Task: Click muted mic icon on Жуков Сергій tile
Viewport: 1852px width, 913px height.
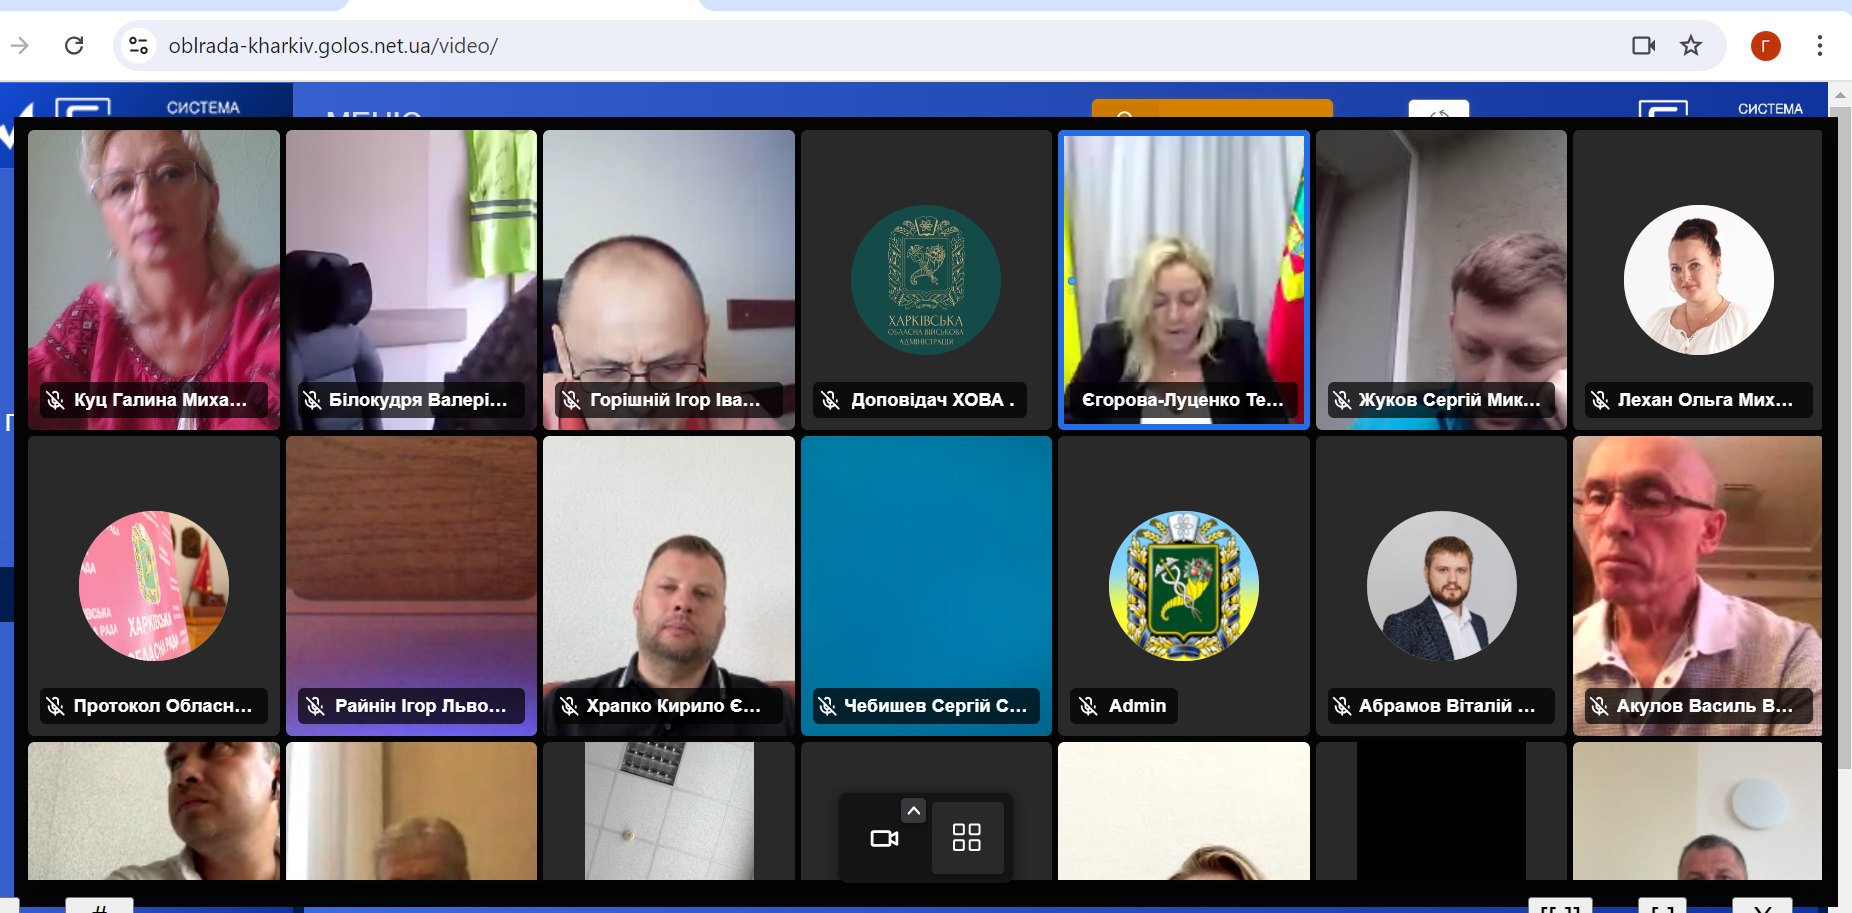Action: pos(1342,400)
